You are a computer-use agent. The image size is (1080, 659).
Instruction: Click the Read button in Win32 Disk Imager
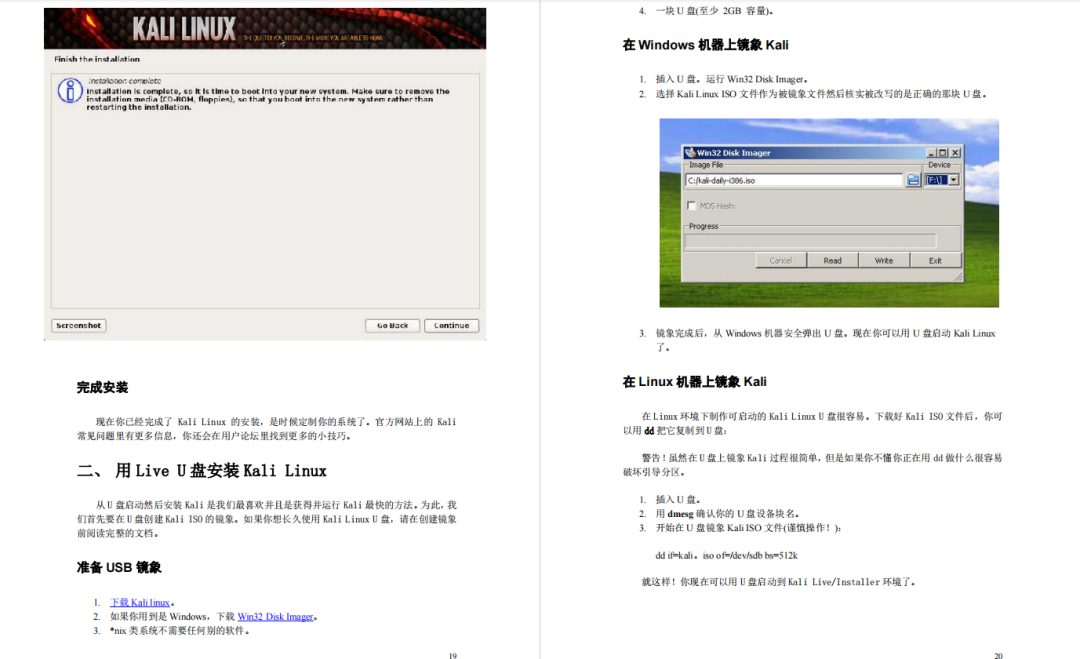tap(832, 260)
